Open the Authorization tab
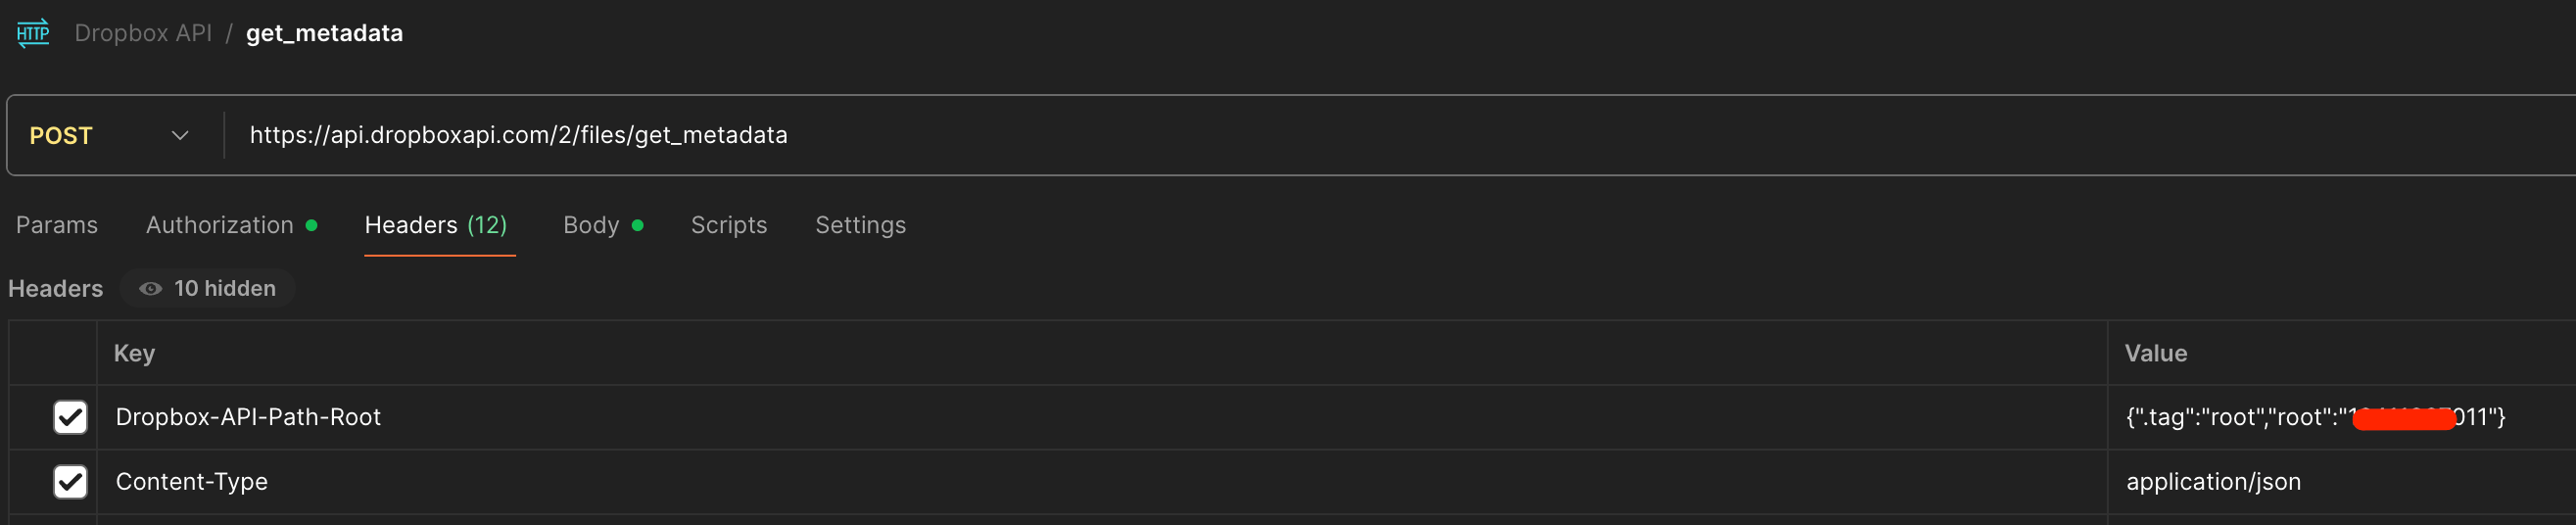The image size is (2576, 525). pos(220,225)
